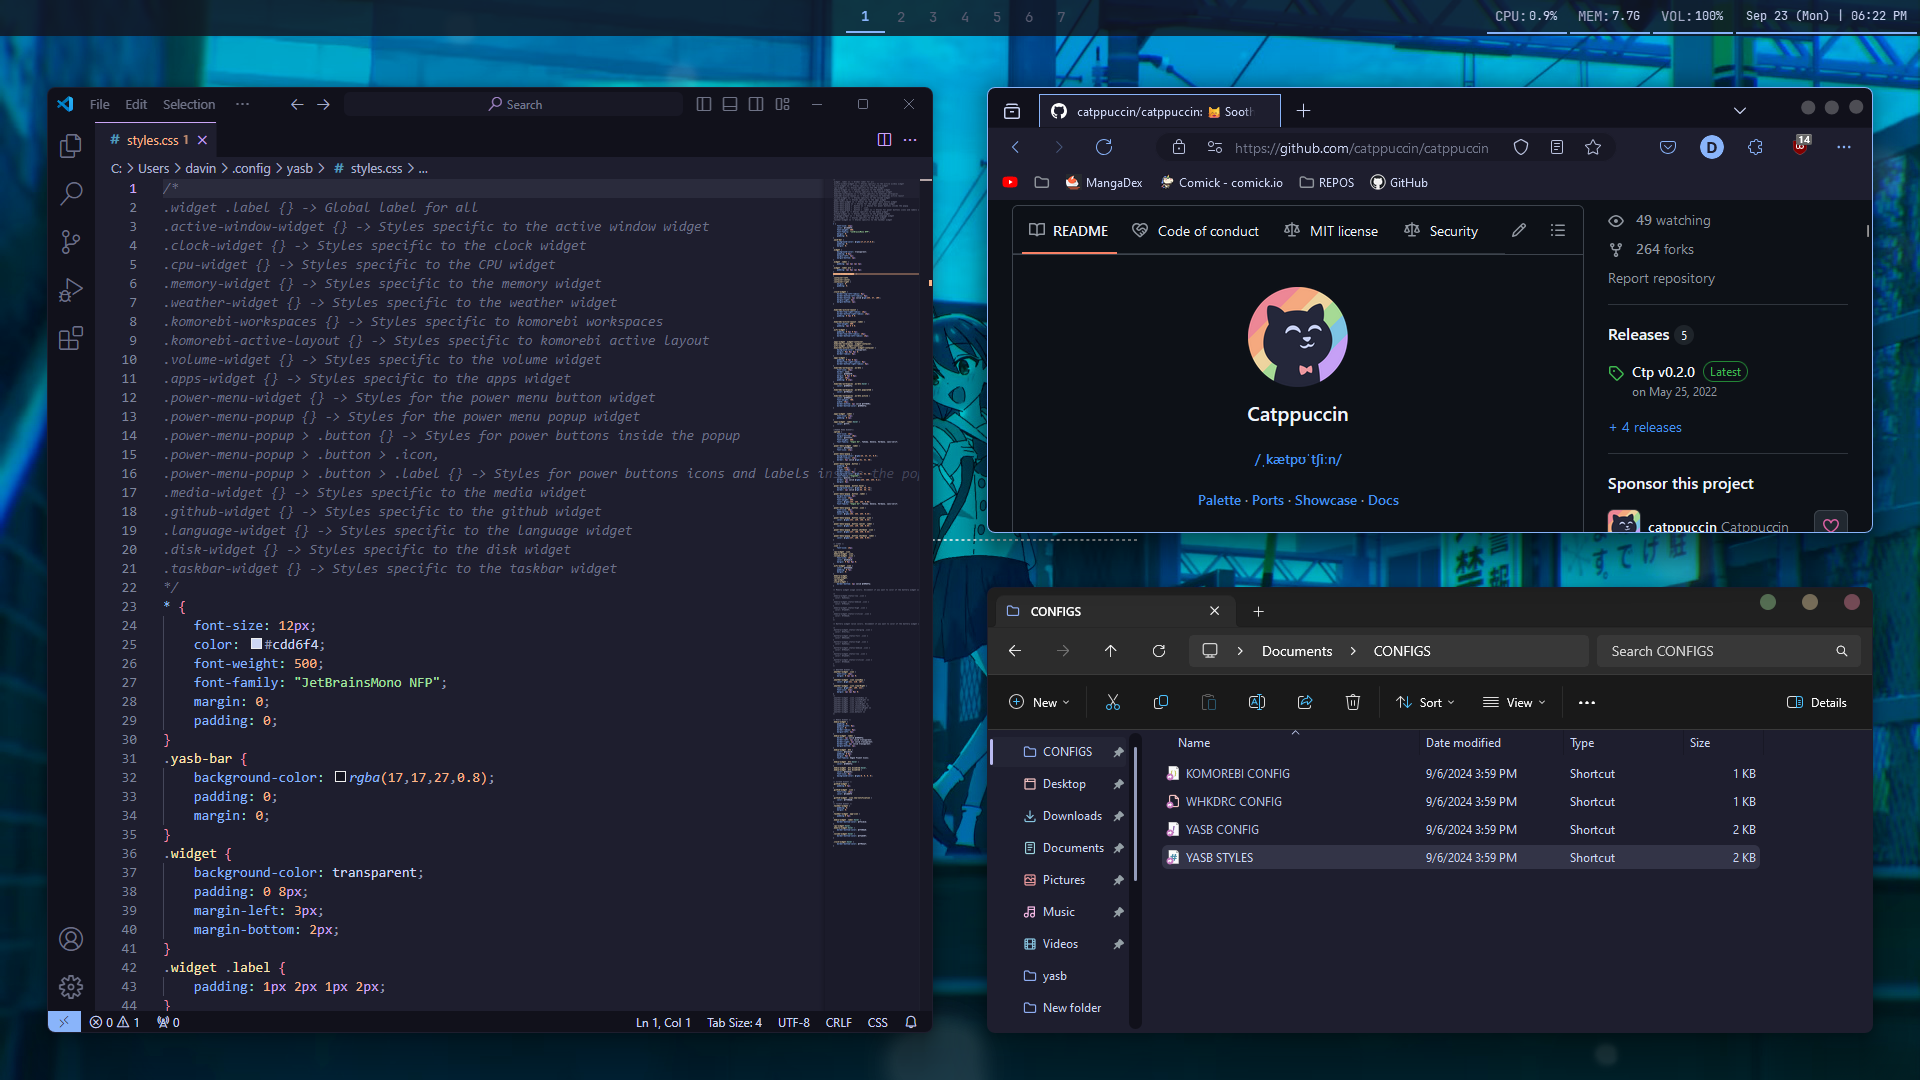Click the split editor right icon

pos(884,140)
